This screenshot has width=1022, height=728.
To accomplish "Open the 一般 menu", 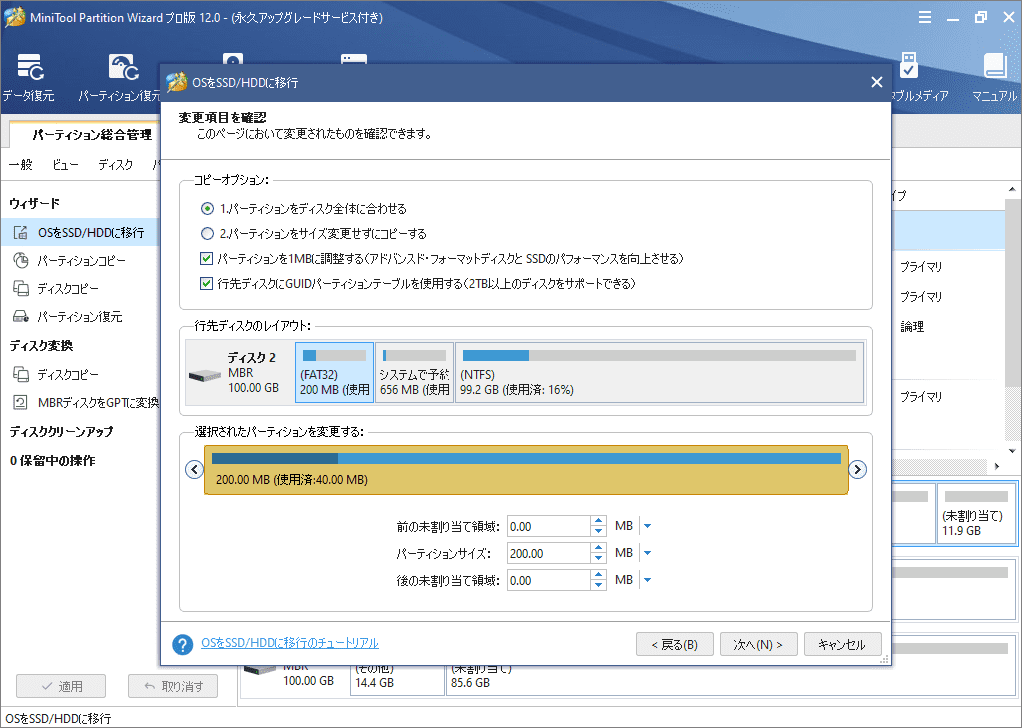I will point(21,165).
